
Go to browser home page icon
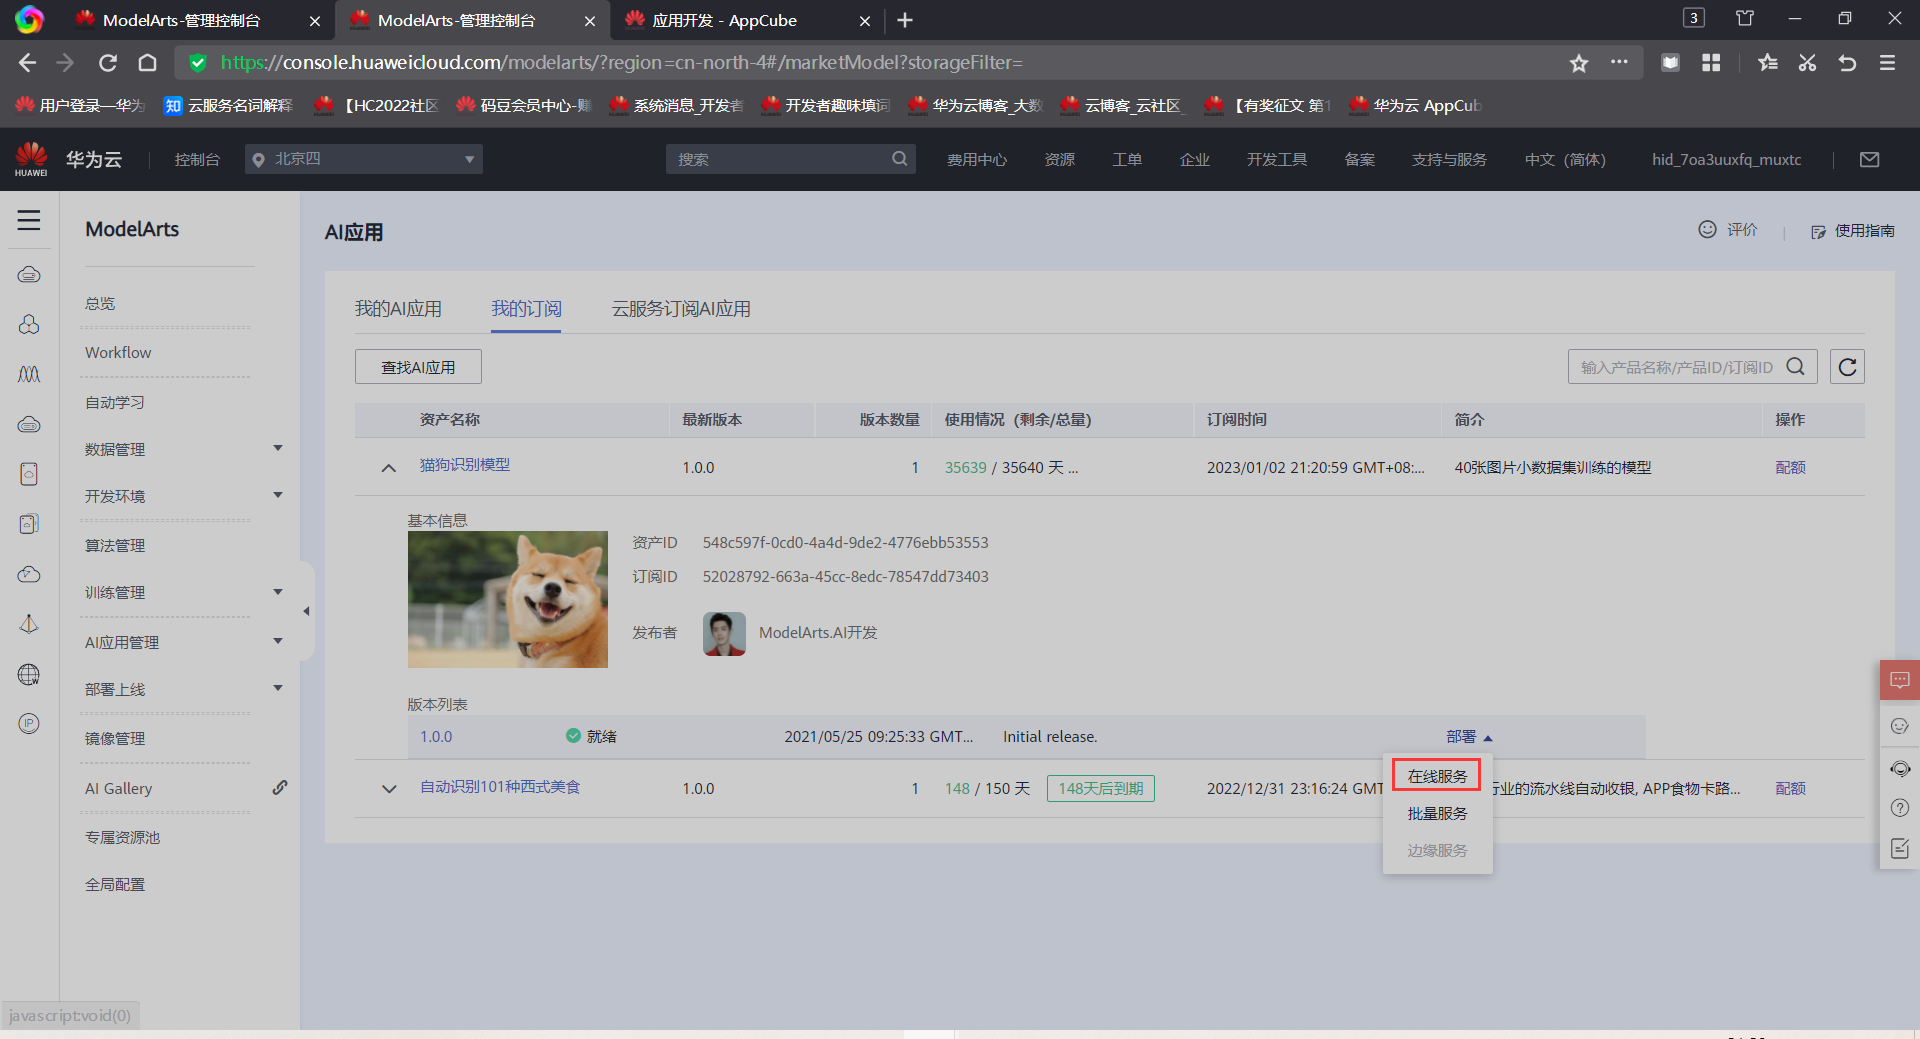pyautogui.click(x=147, y=63)
